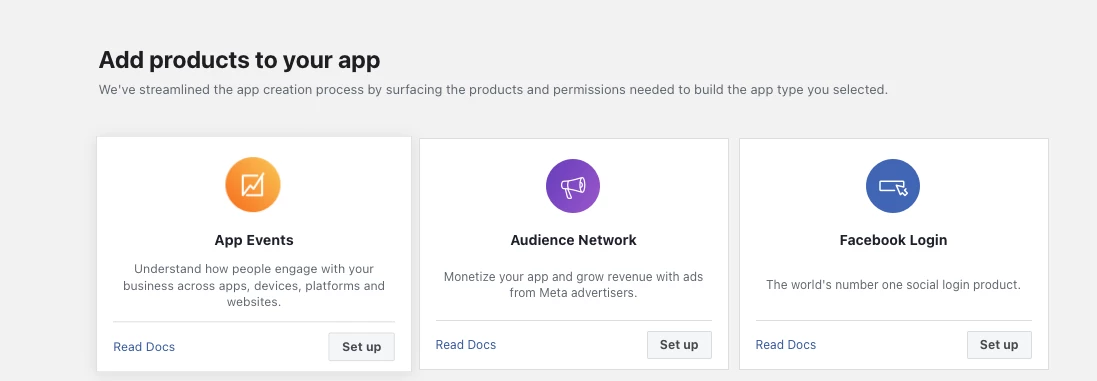Set up the Audience Network product
Image resolution: width=1097 pixels, height=381 pixels.
[679, 345]
